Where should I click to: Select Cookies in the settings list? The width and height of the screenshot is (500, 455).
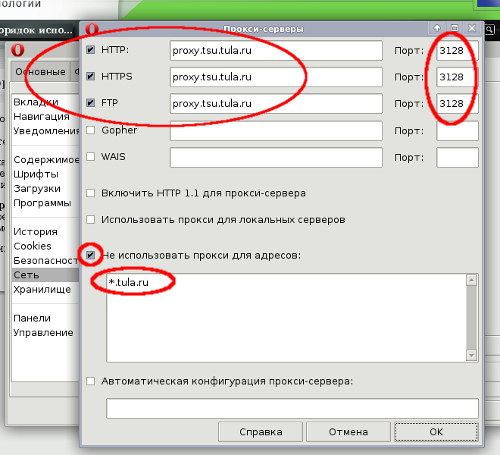pos(32,246)
